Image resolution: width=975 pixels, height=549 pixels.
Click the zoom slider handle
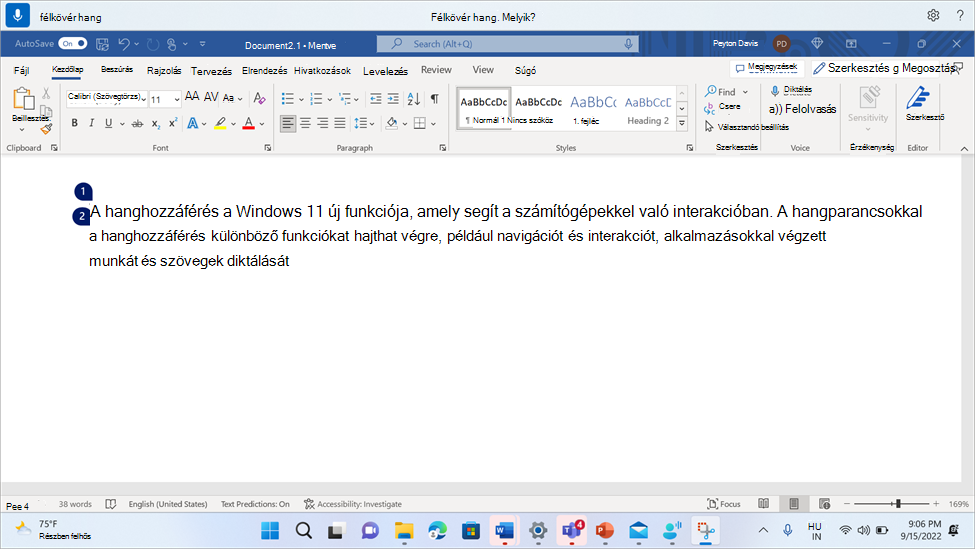click(898, 504)
